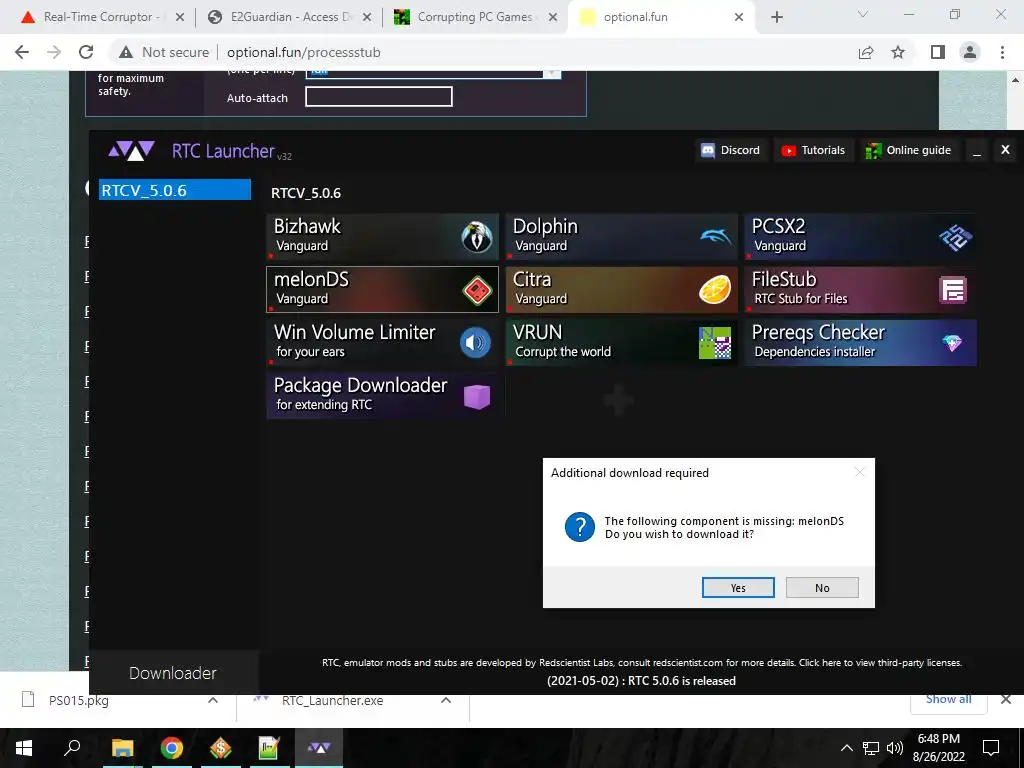Select melonDS red gamepad icon

477,290
